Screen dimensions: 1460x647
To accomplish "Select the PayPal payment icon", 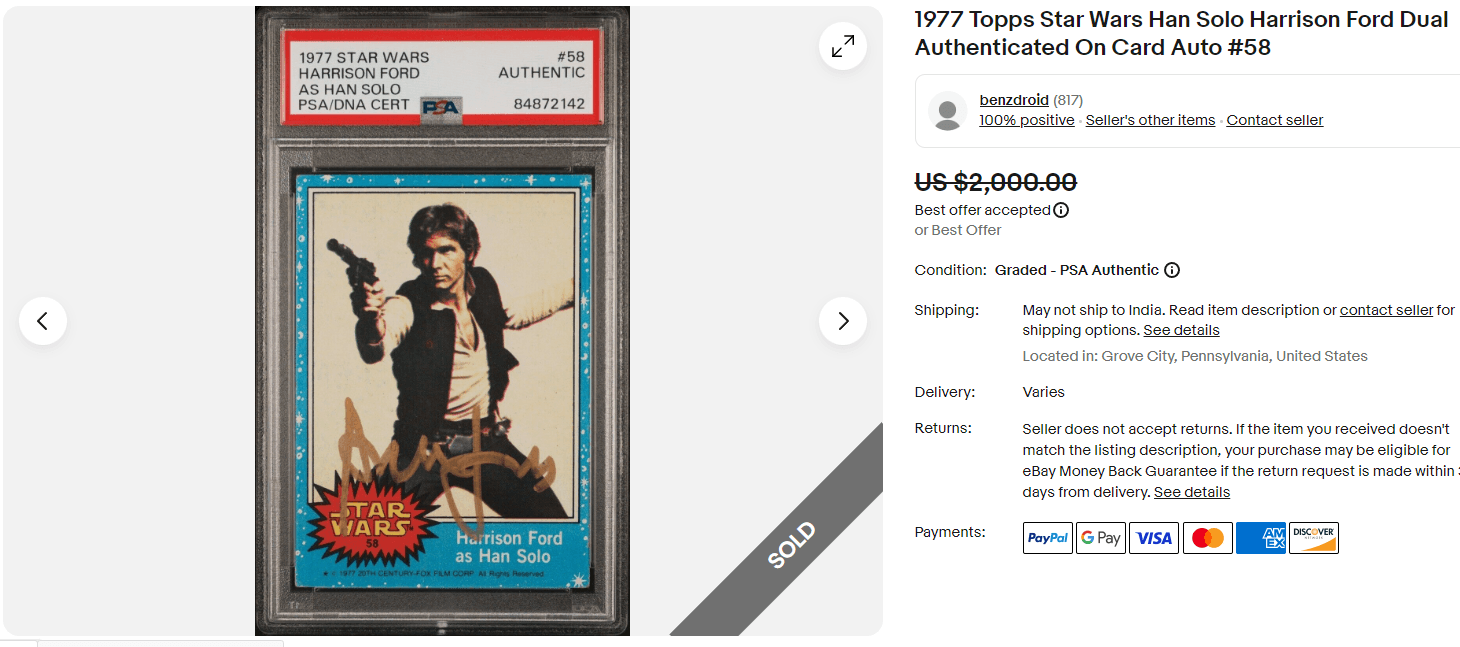I will tap(1047, 537).
